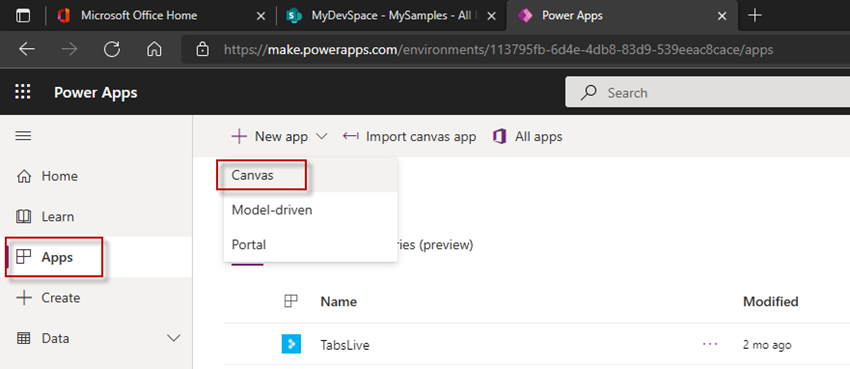Open more options for TabsLive
Viewport: 850px width, 369px height.
click(710, 344)
